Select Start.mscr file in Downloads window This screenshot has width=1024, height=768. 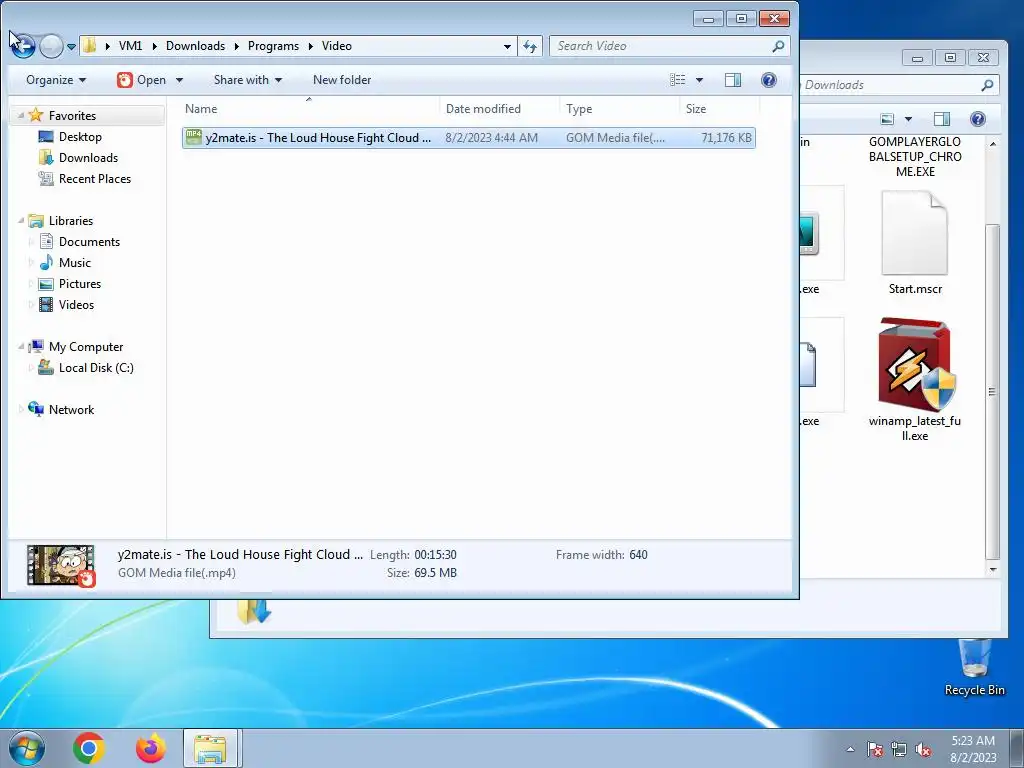(915, 242)
